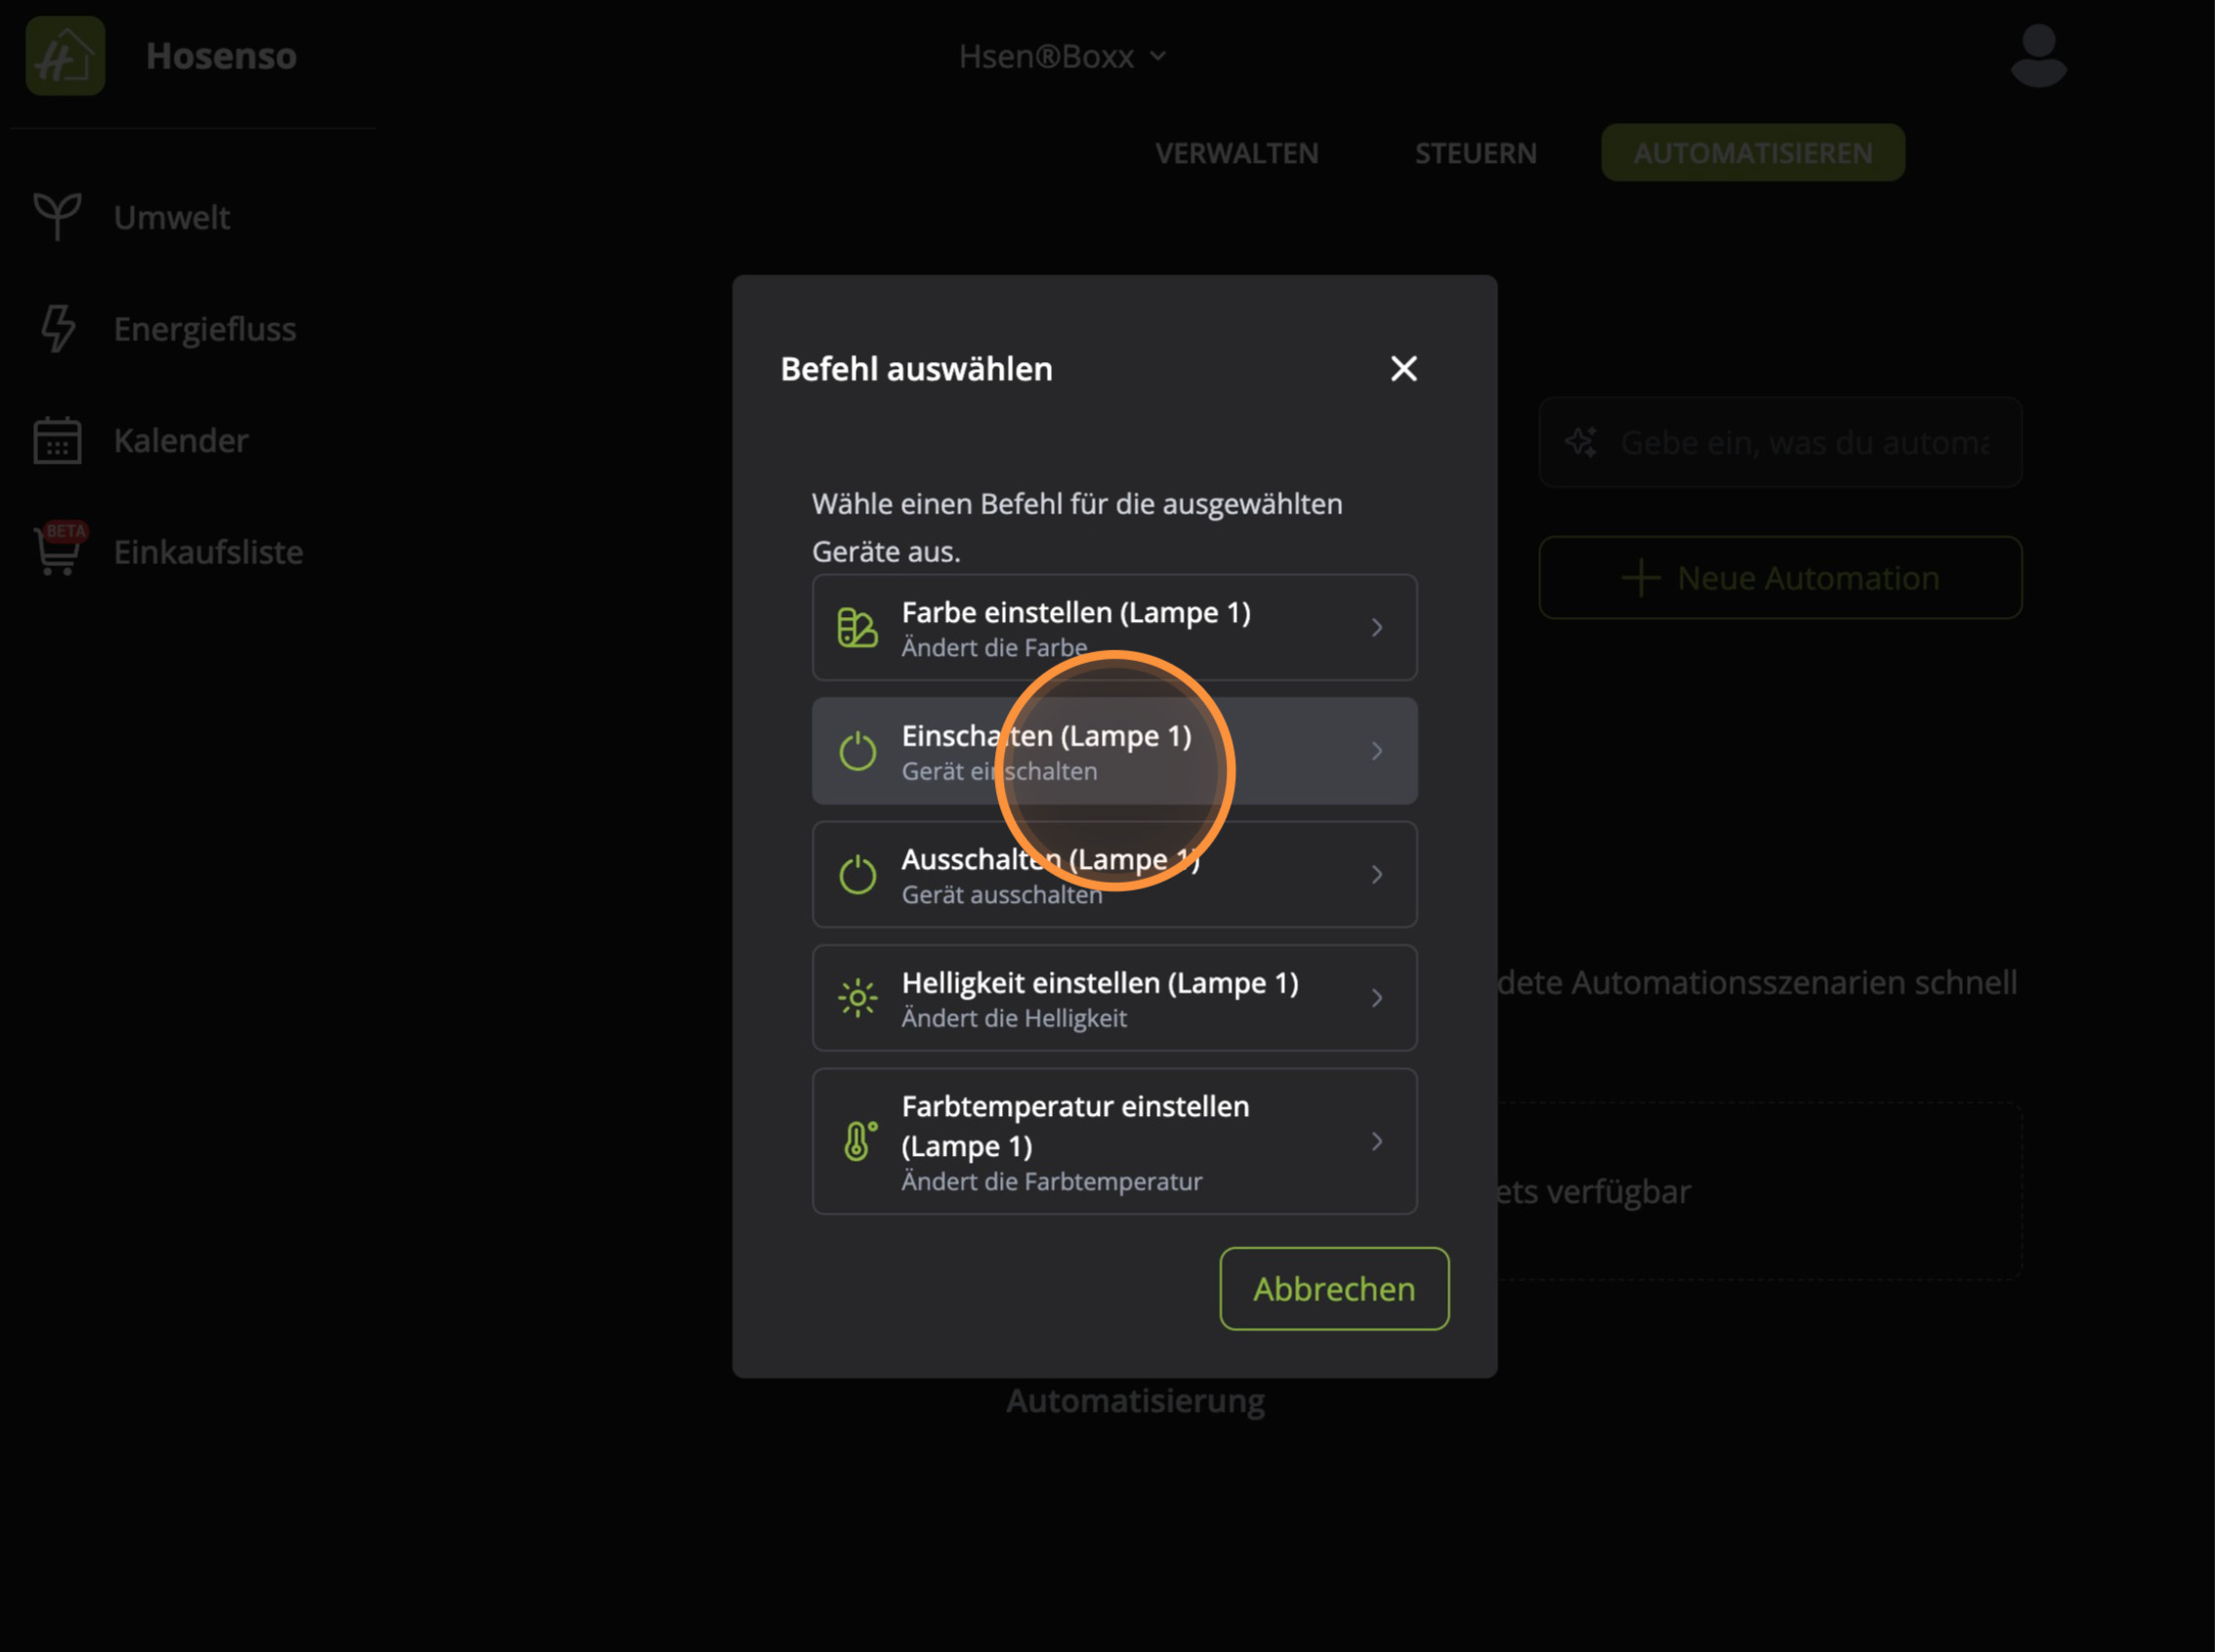Close the Befehl auswählen dialog
2215x1652 pixels.
1403,369
